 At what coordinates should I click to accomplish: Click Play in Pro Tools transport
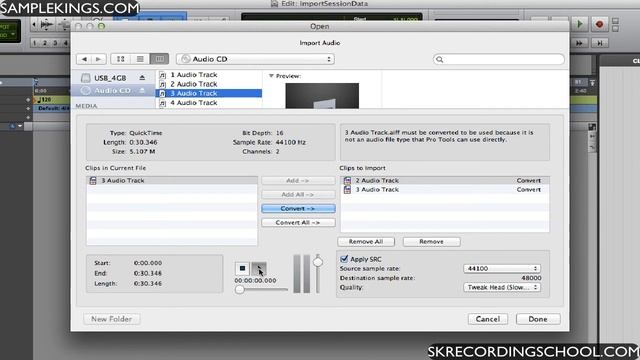coord(580,24)
